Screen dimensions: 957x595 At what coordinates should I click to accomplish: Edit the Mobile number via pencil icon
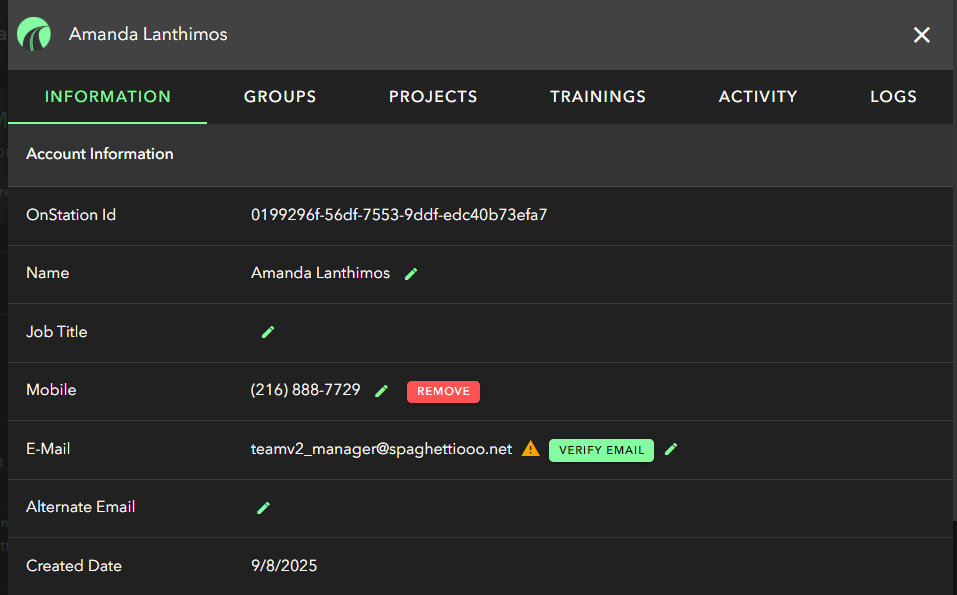coord(381,391)
